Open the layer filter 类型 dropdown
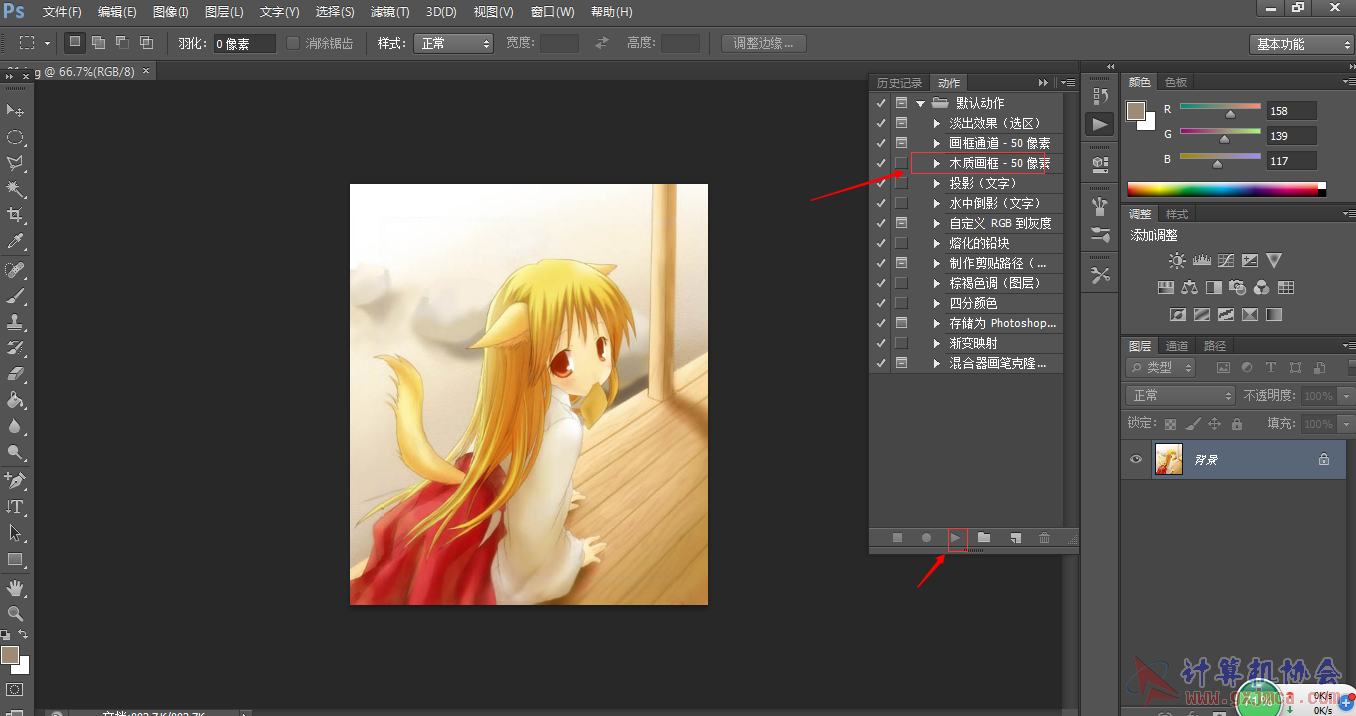 [1160, 368]
